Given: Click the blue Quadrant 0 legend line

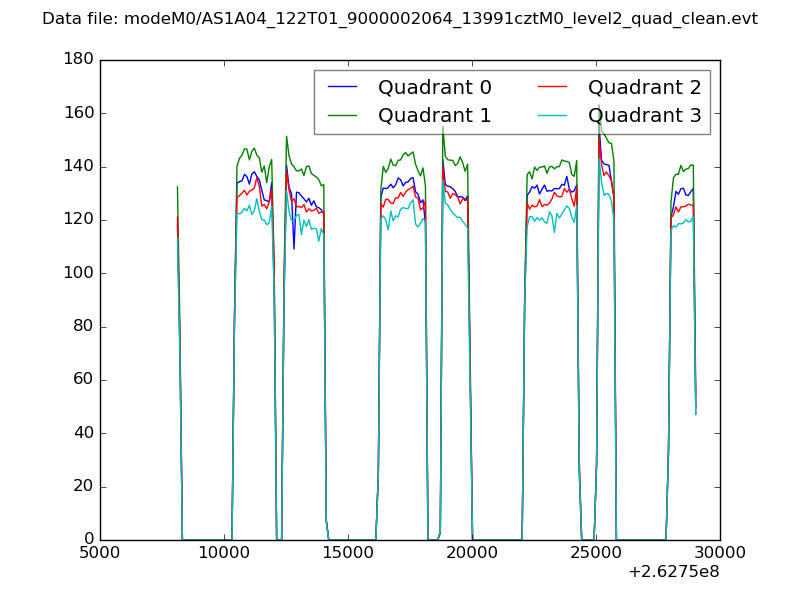Looking at the screenshot, I should pos(343,88).
